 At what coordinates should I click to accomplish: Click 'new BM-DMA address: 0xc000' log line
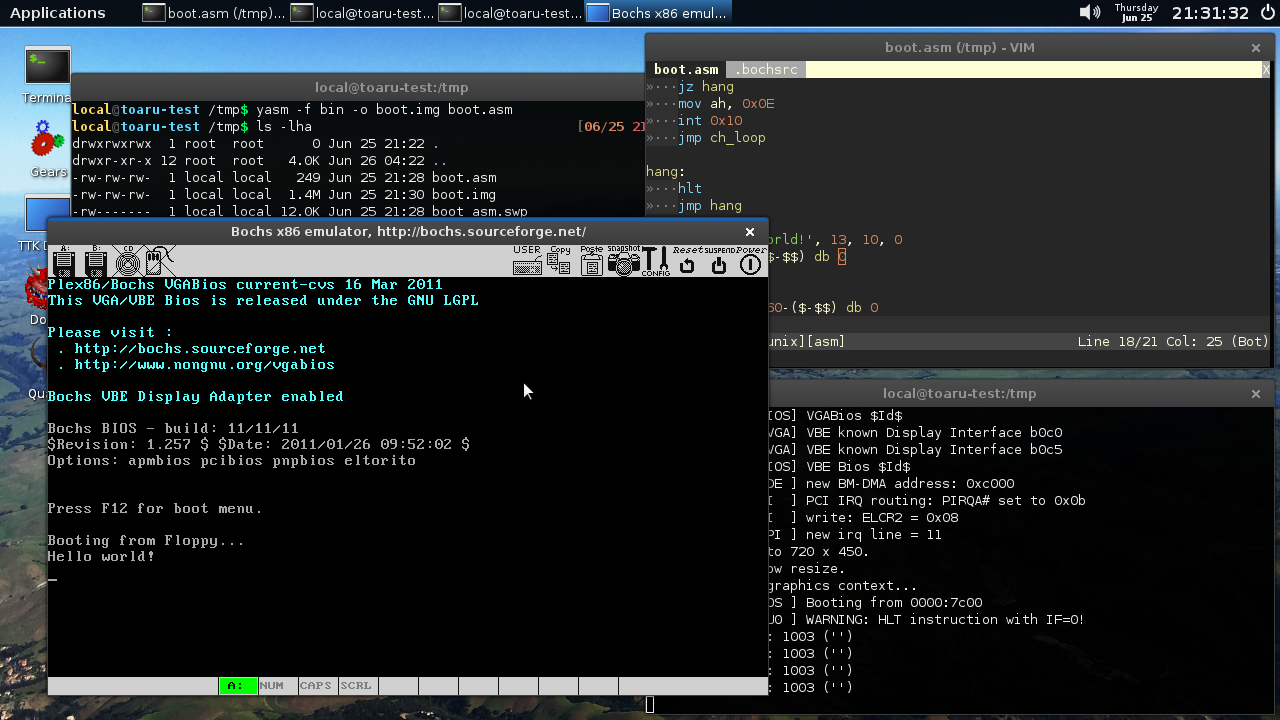910,483
